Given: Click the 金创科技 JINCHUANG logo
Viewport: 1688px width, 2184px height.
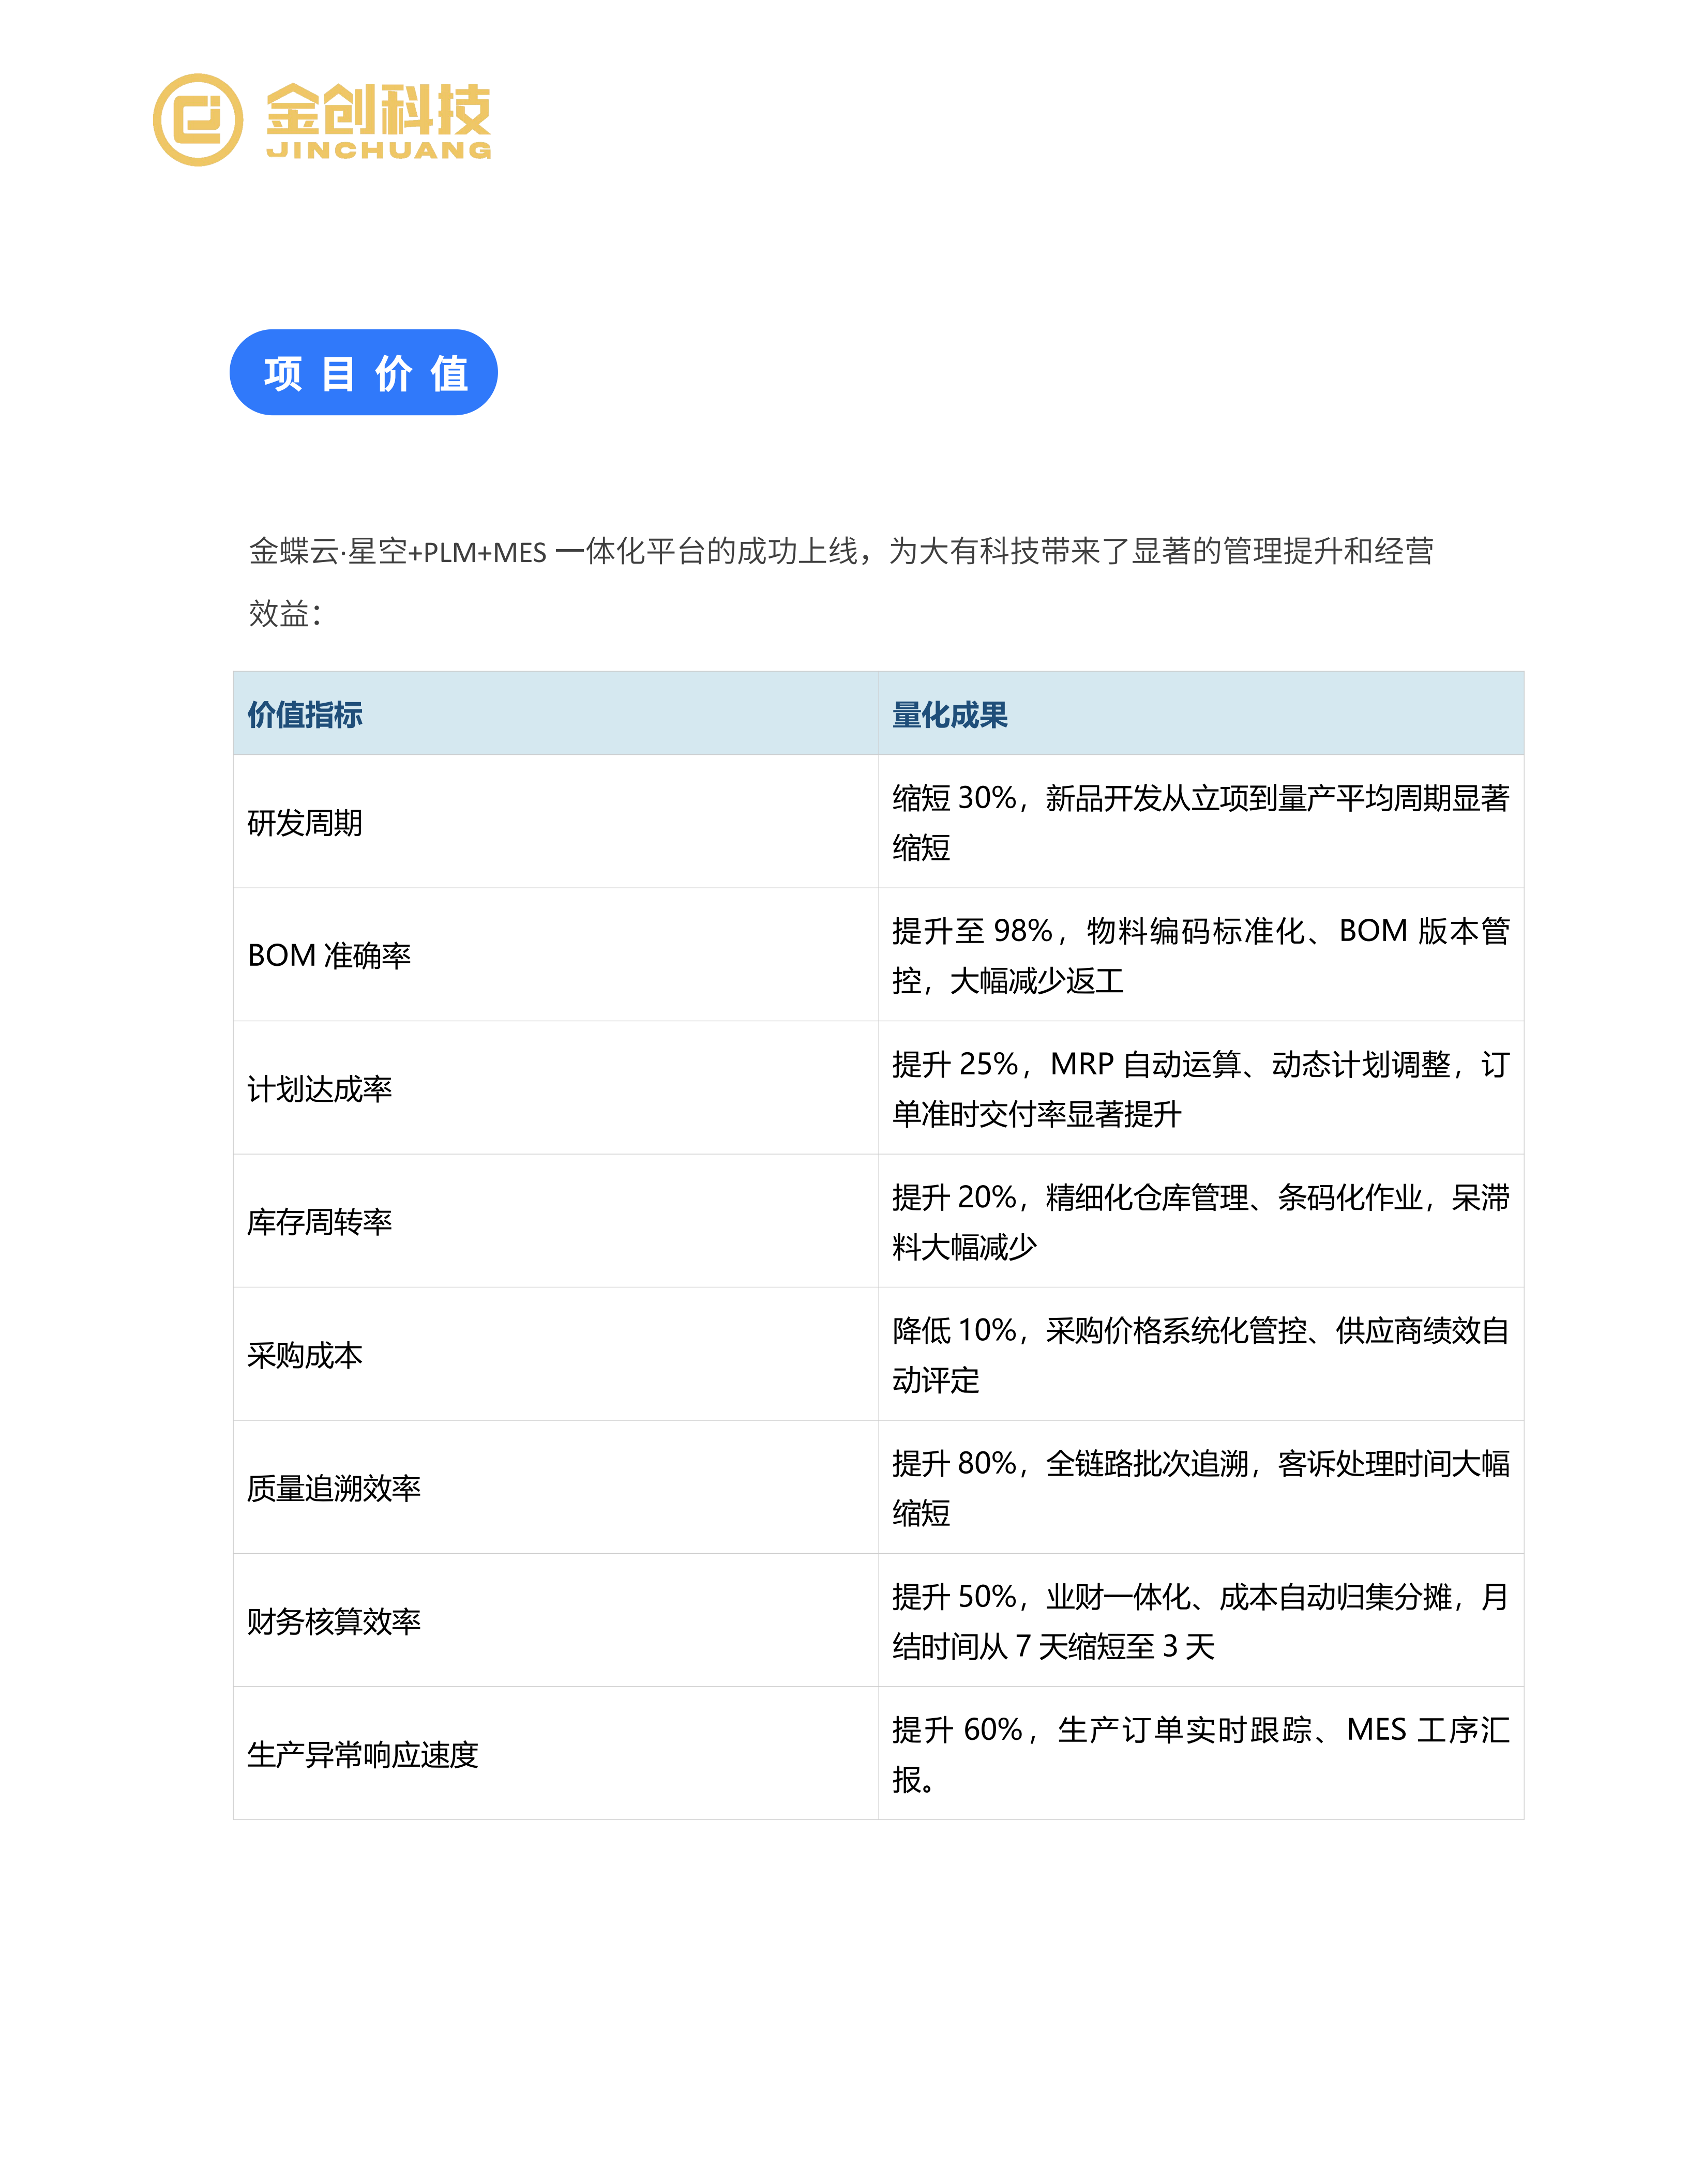Looking at the screenshot, I should click(x=322, y=120).
